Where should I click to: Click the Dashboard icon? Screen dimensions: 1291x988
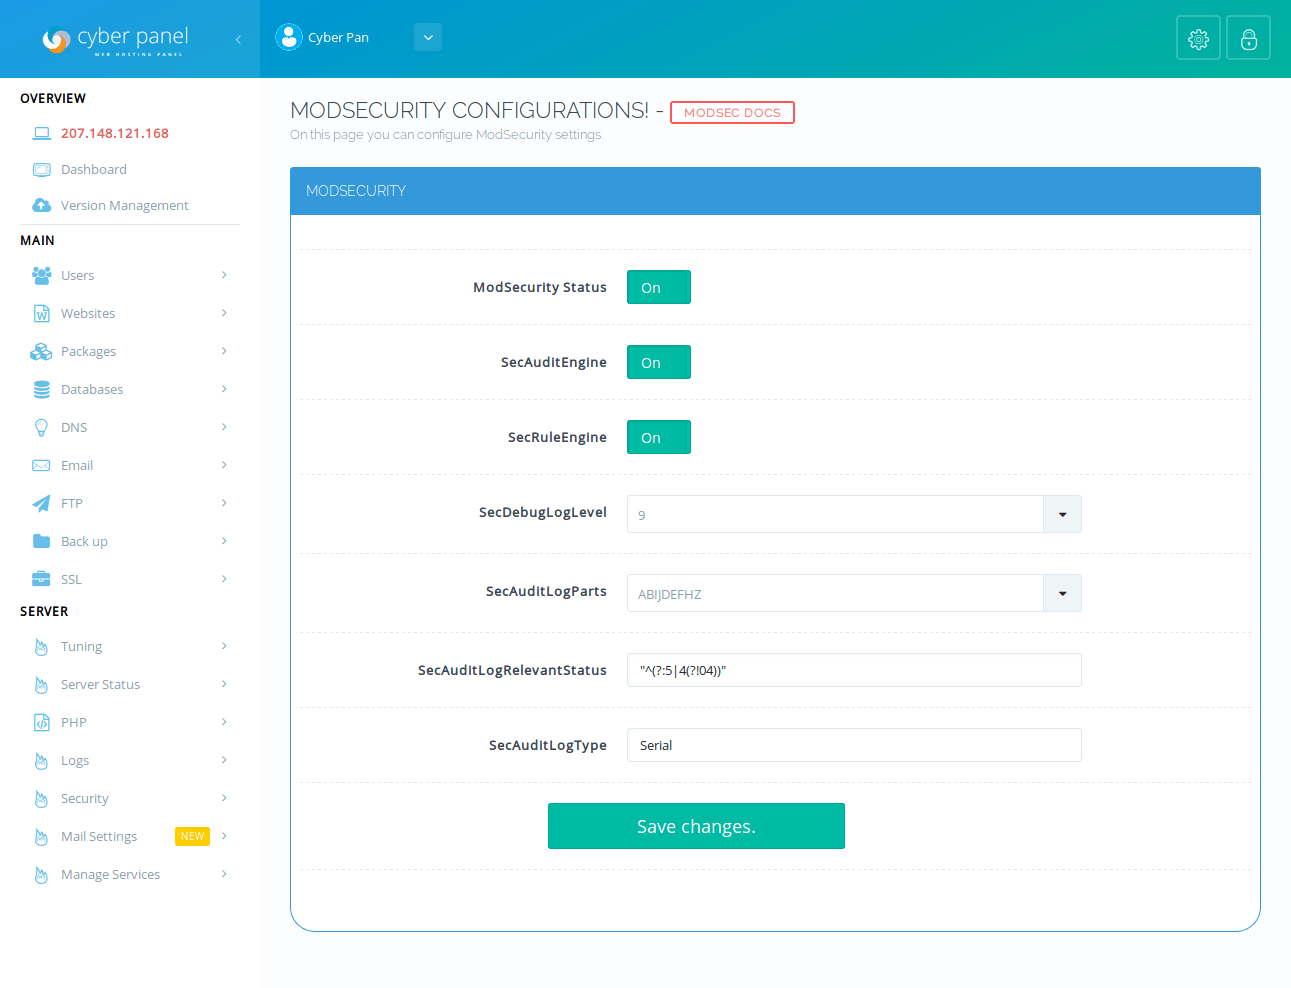[x=41, y=169]
